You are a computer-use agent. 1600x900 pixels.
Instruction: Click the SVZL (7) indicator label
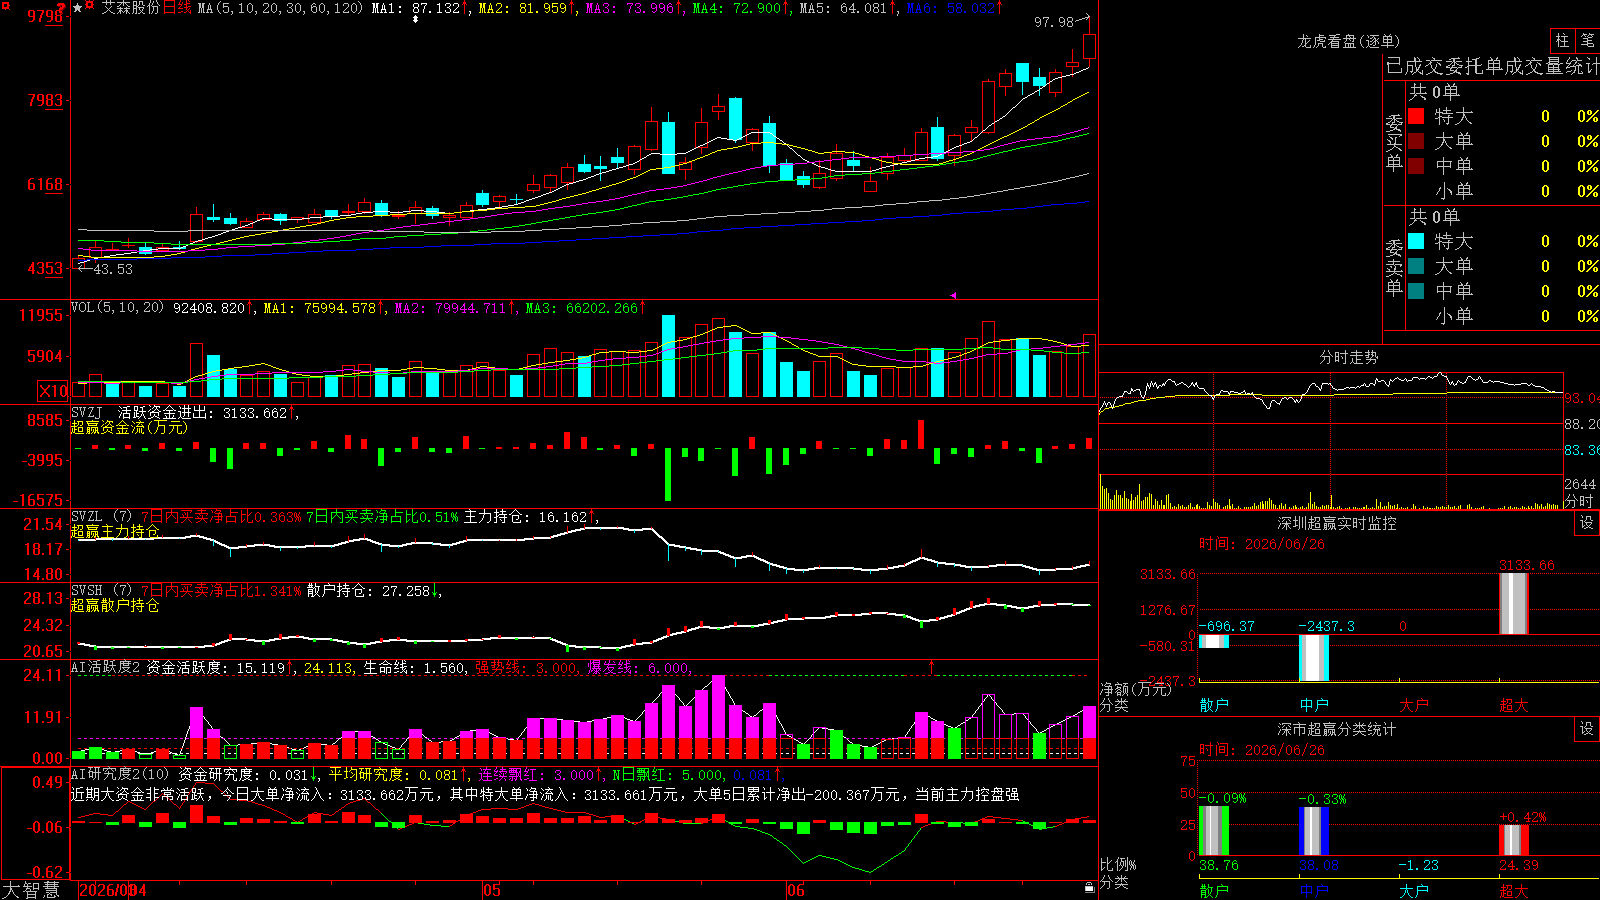[x=102, y=517]
